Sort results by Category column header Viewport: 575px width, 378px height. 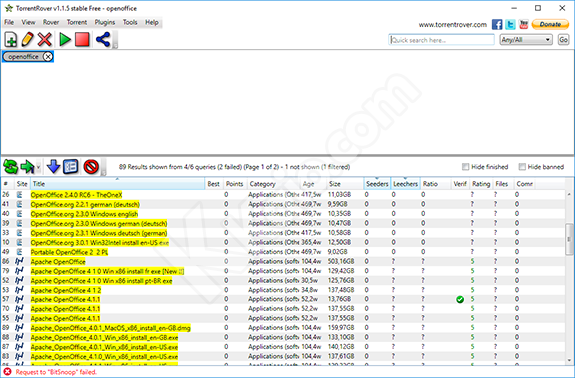[274, 184]
